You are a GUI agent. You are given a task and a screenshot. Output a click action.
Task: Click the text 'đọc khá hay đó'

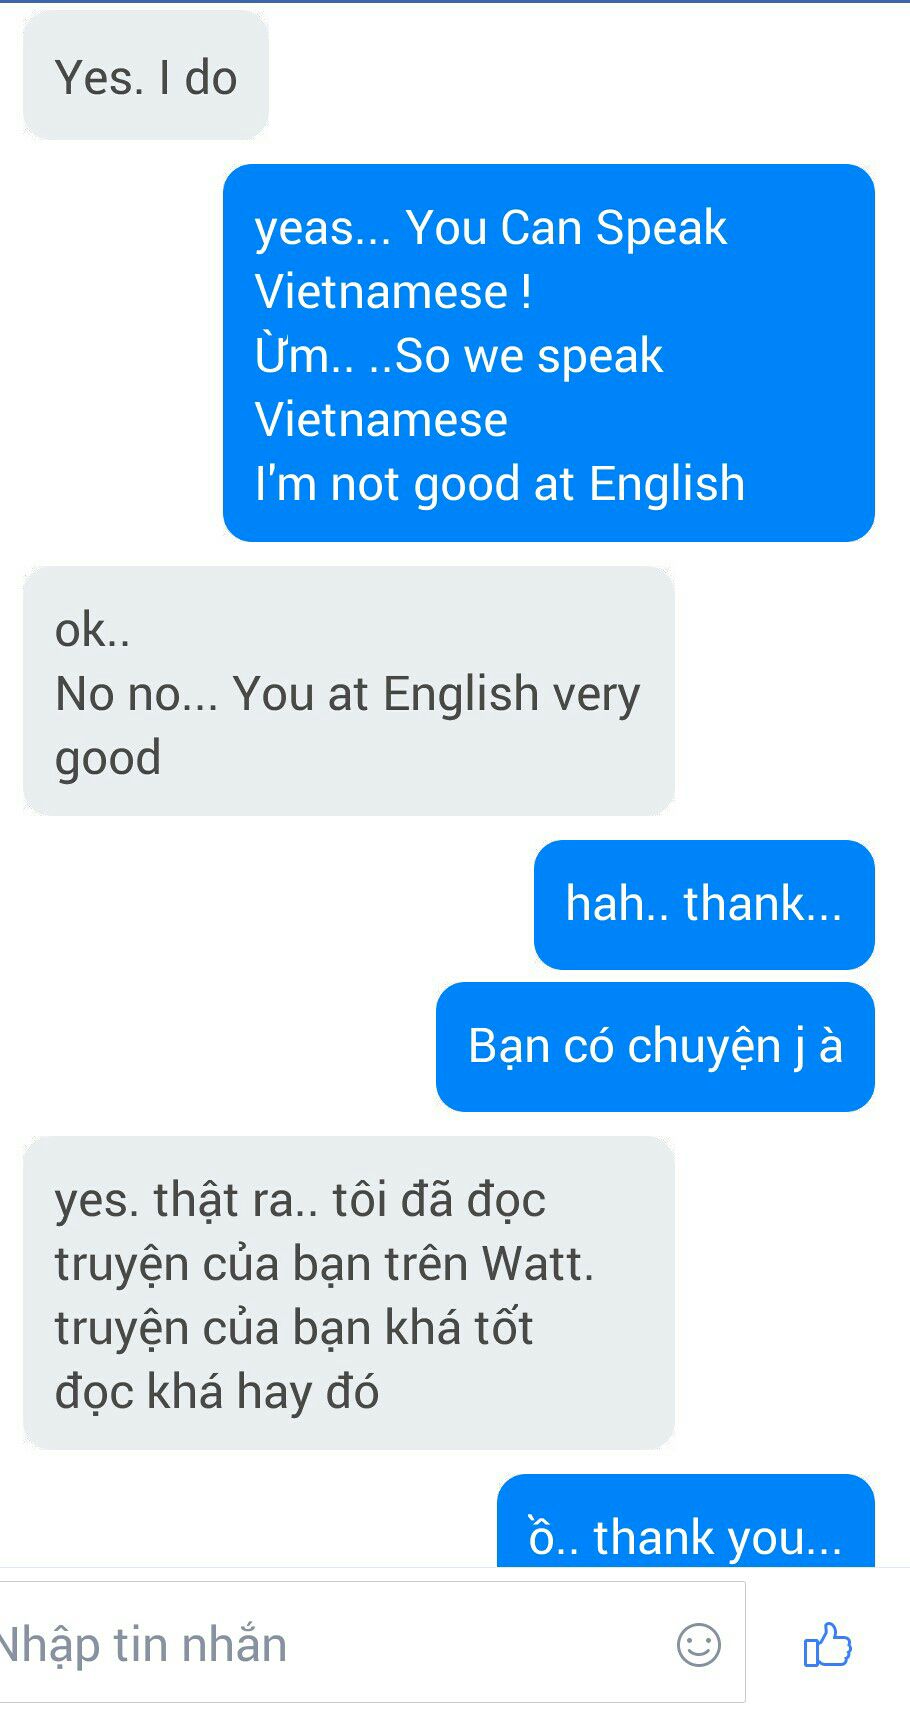pos(217,1391)
